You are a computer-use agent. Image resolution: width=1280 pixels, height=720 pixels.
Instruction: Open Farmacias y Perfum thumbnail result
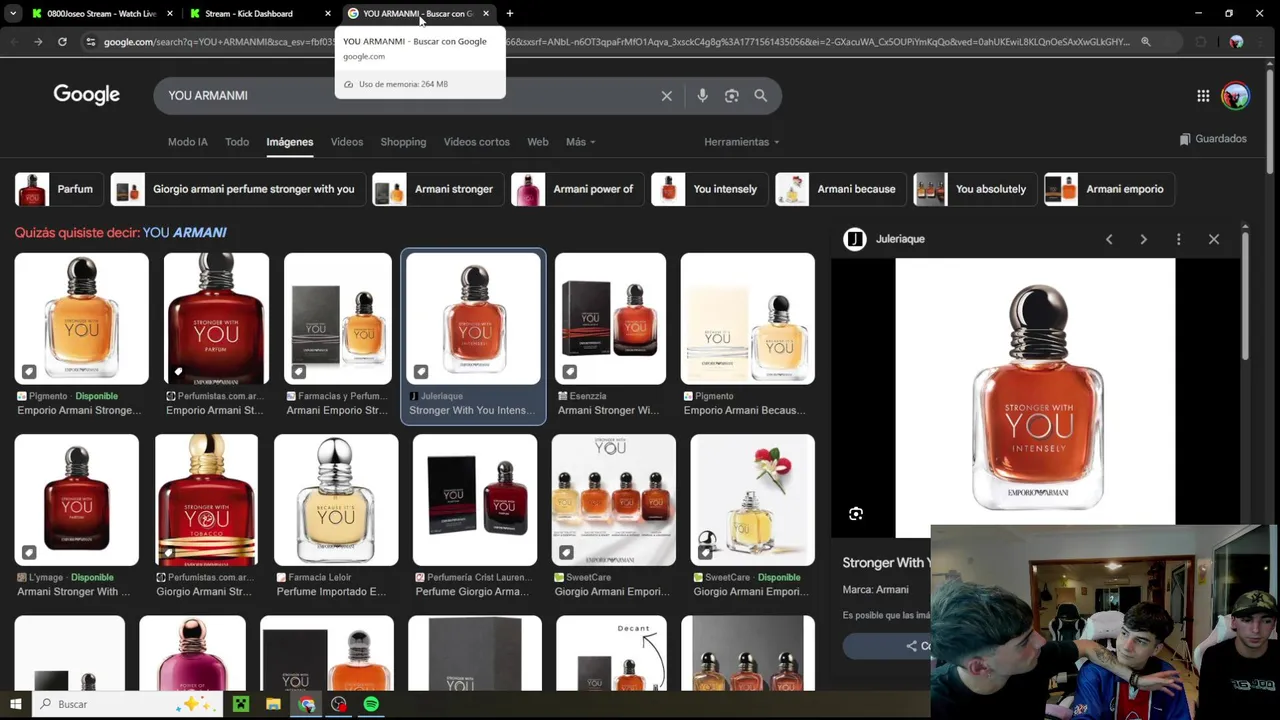338,319
